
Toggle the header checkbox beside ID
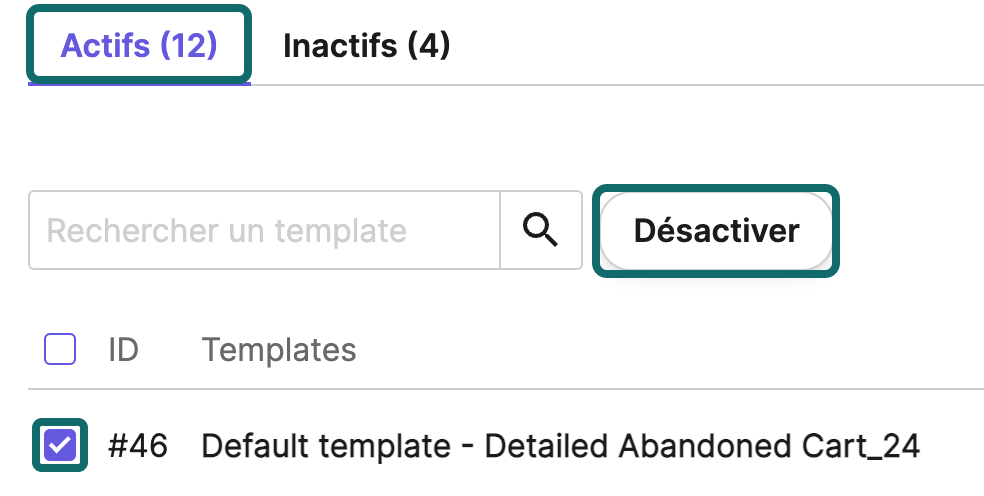pyautogui.click(x=60, y=349)
